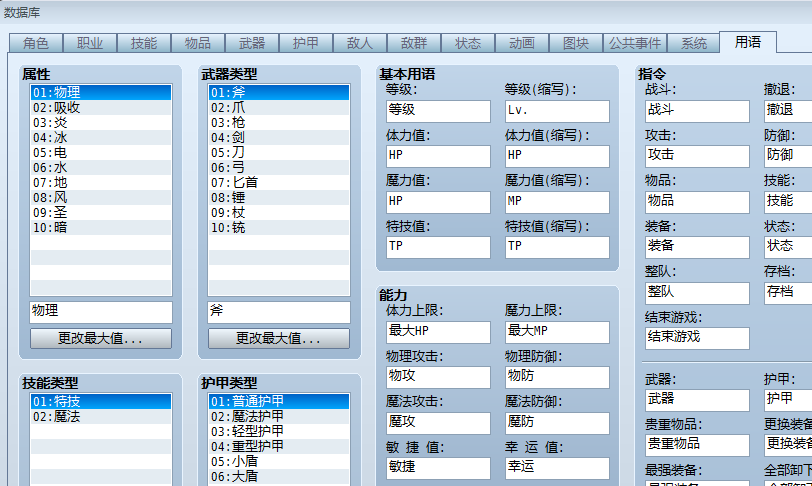This screenshot has width=812, height=486.
Task: Select 10:暗 attribute row
Action: [x=101, y=228]
